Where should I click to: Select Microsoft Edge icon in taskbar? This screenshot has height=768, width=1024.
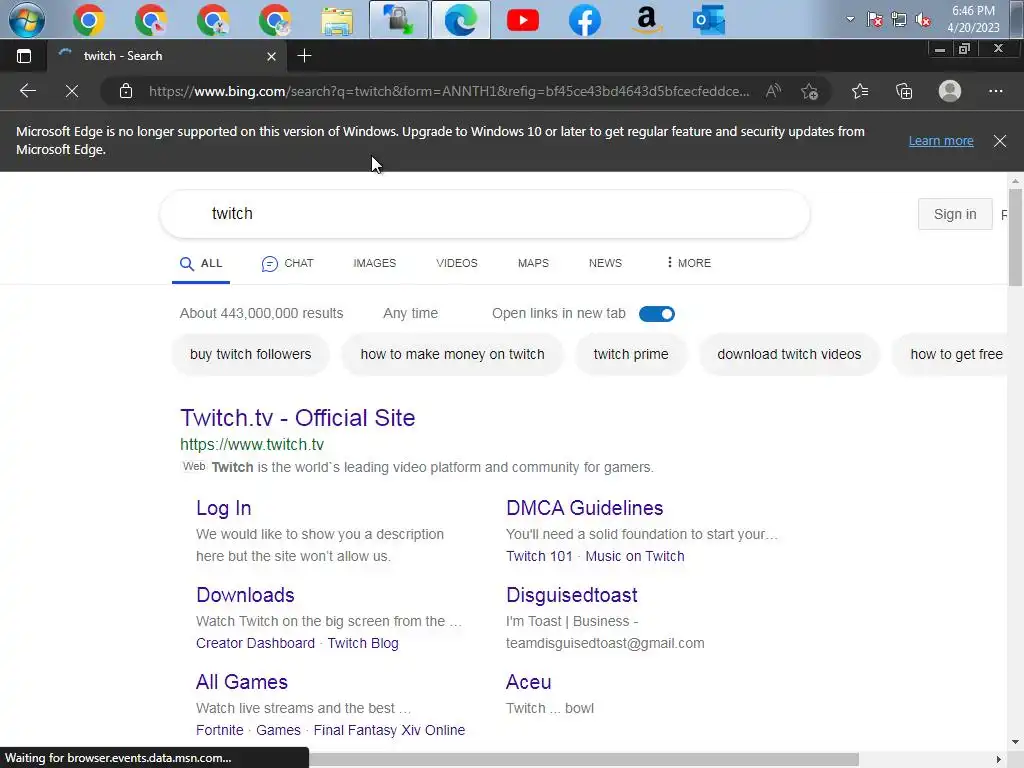pos(461,20)
